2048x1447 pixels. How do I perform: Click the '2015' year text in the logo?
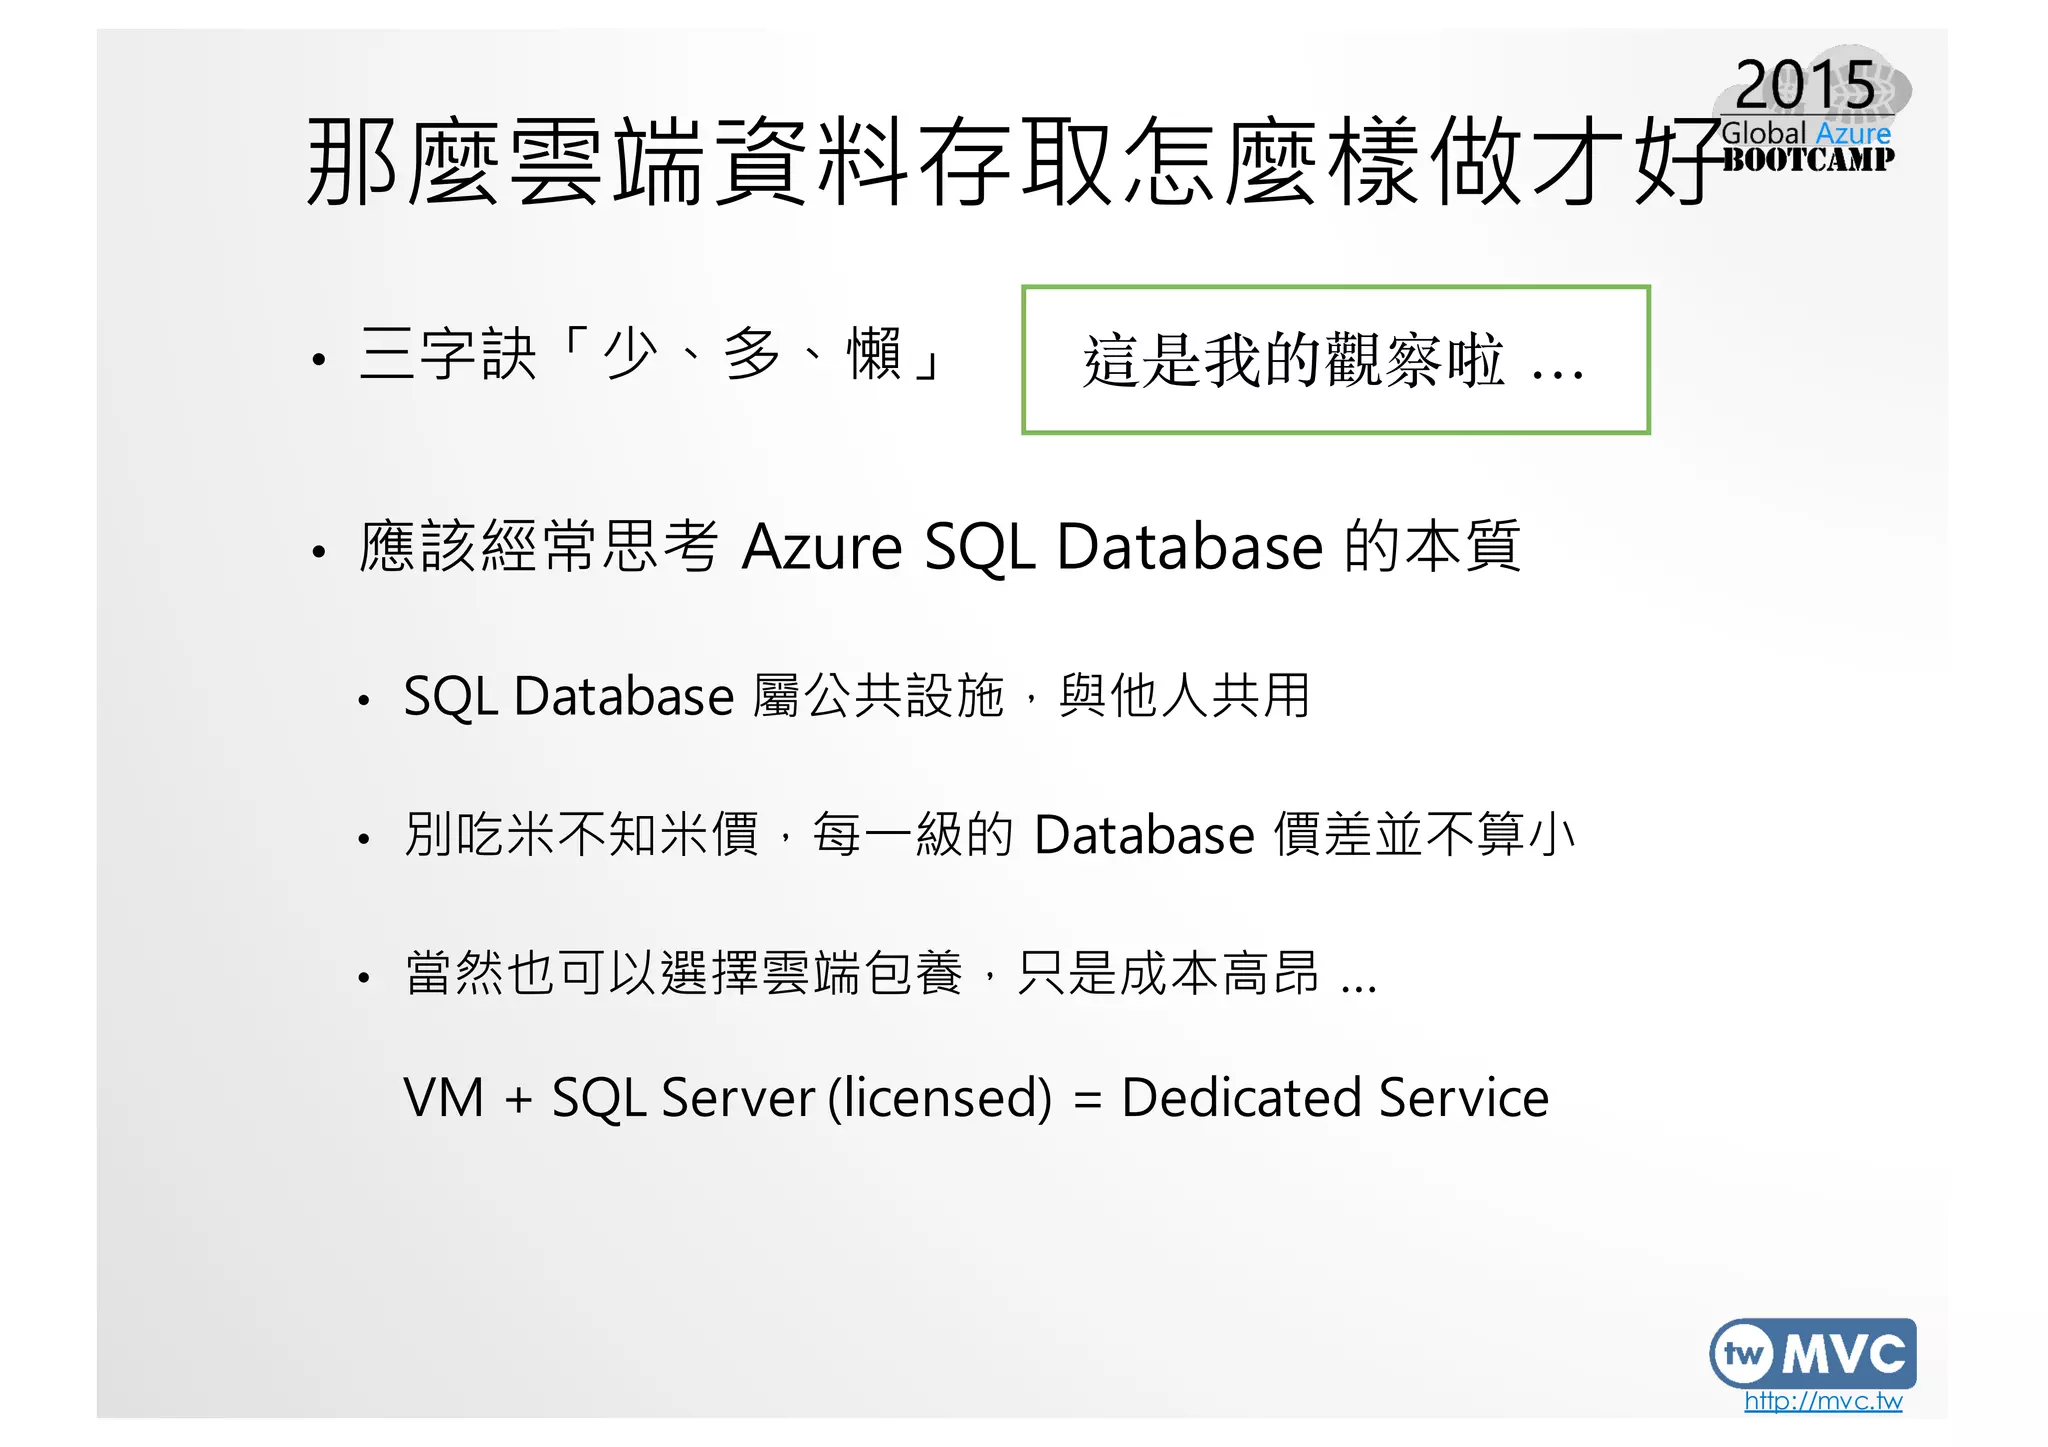[1804, 84]
